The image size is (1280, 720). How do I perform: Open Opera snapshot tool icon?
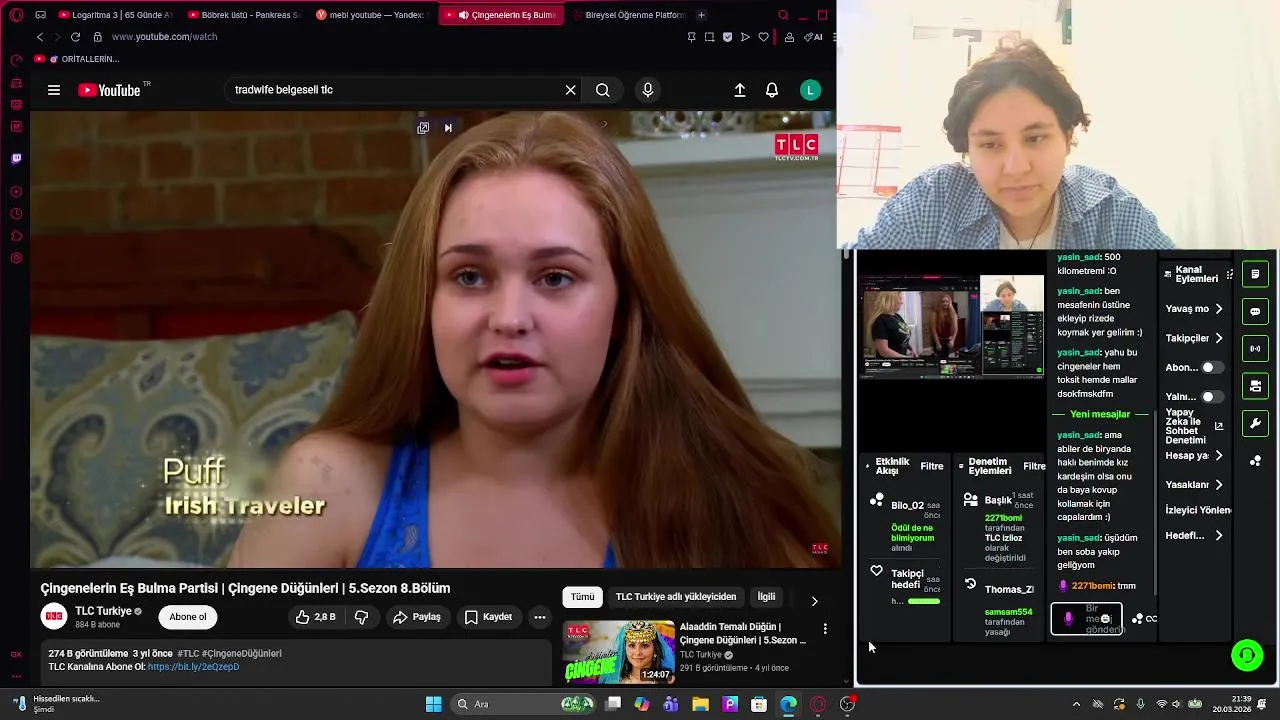[709, 37]
